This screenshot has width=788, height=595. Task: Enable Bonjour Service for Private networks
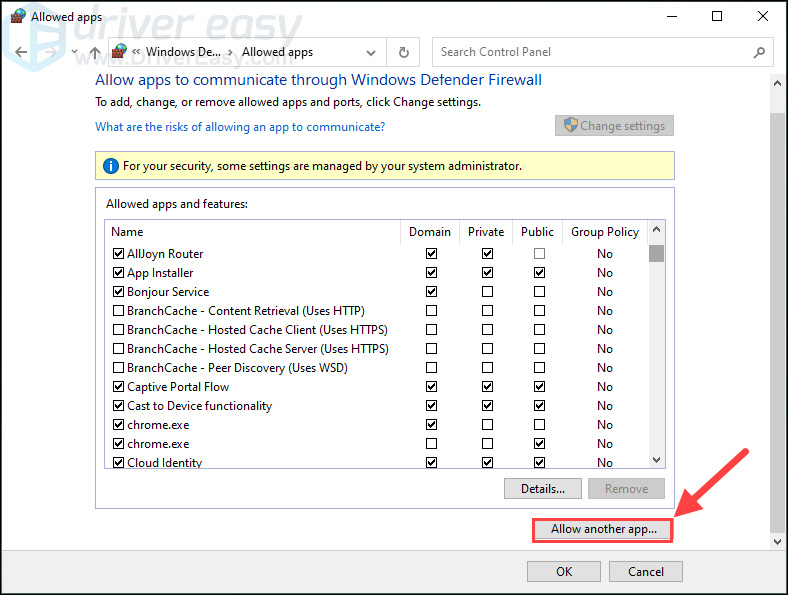click(487, 292)
